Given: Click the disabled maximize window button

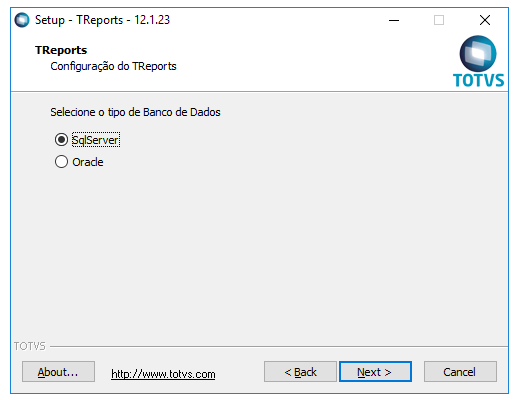Looking at the screenshot, I should 439,20.
